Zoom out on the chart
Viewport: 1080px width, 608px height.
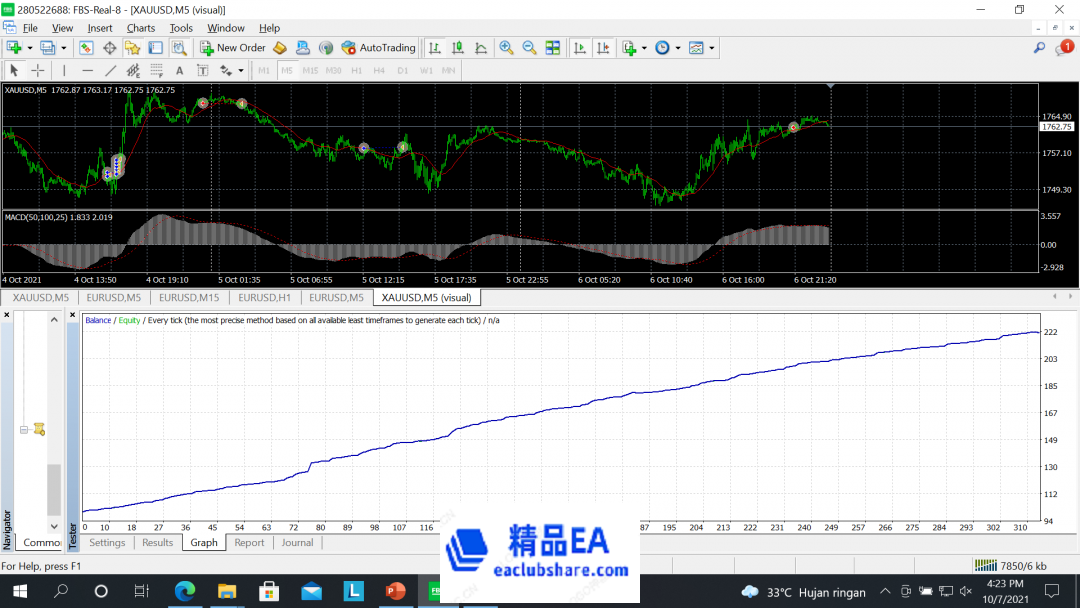click(x=530, y=48)
